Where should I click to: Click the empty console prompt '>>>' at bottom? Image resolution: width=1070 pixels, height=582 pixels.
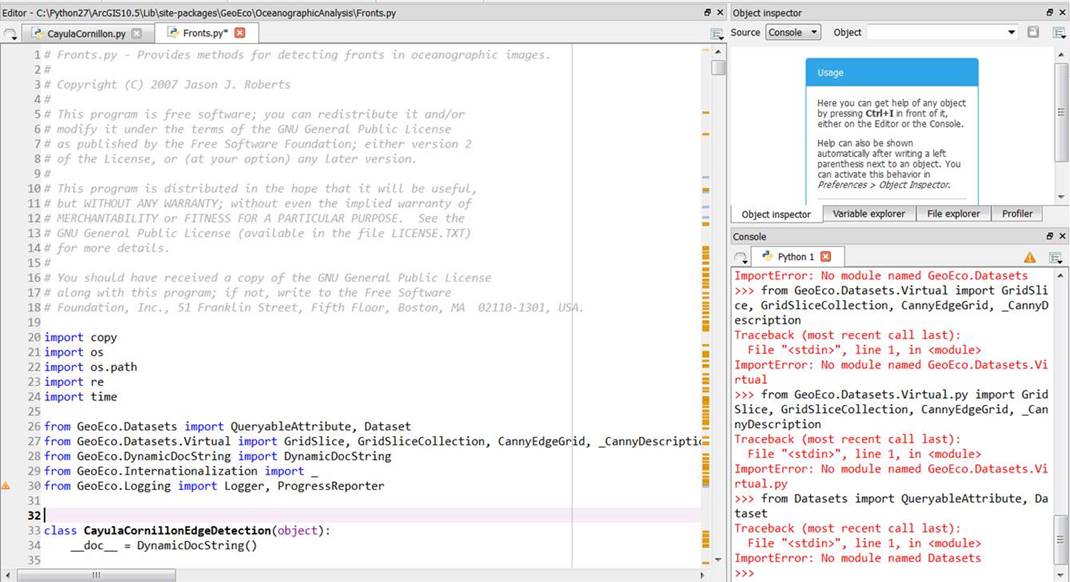744,573
